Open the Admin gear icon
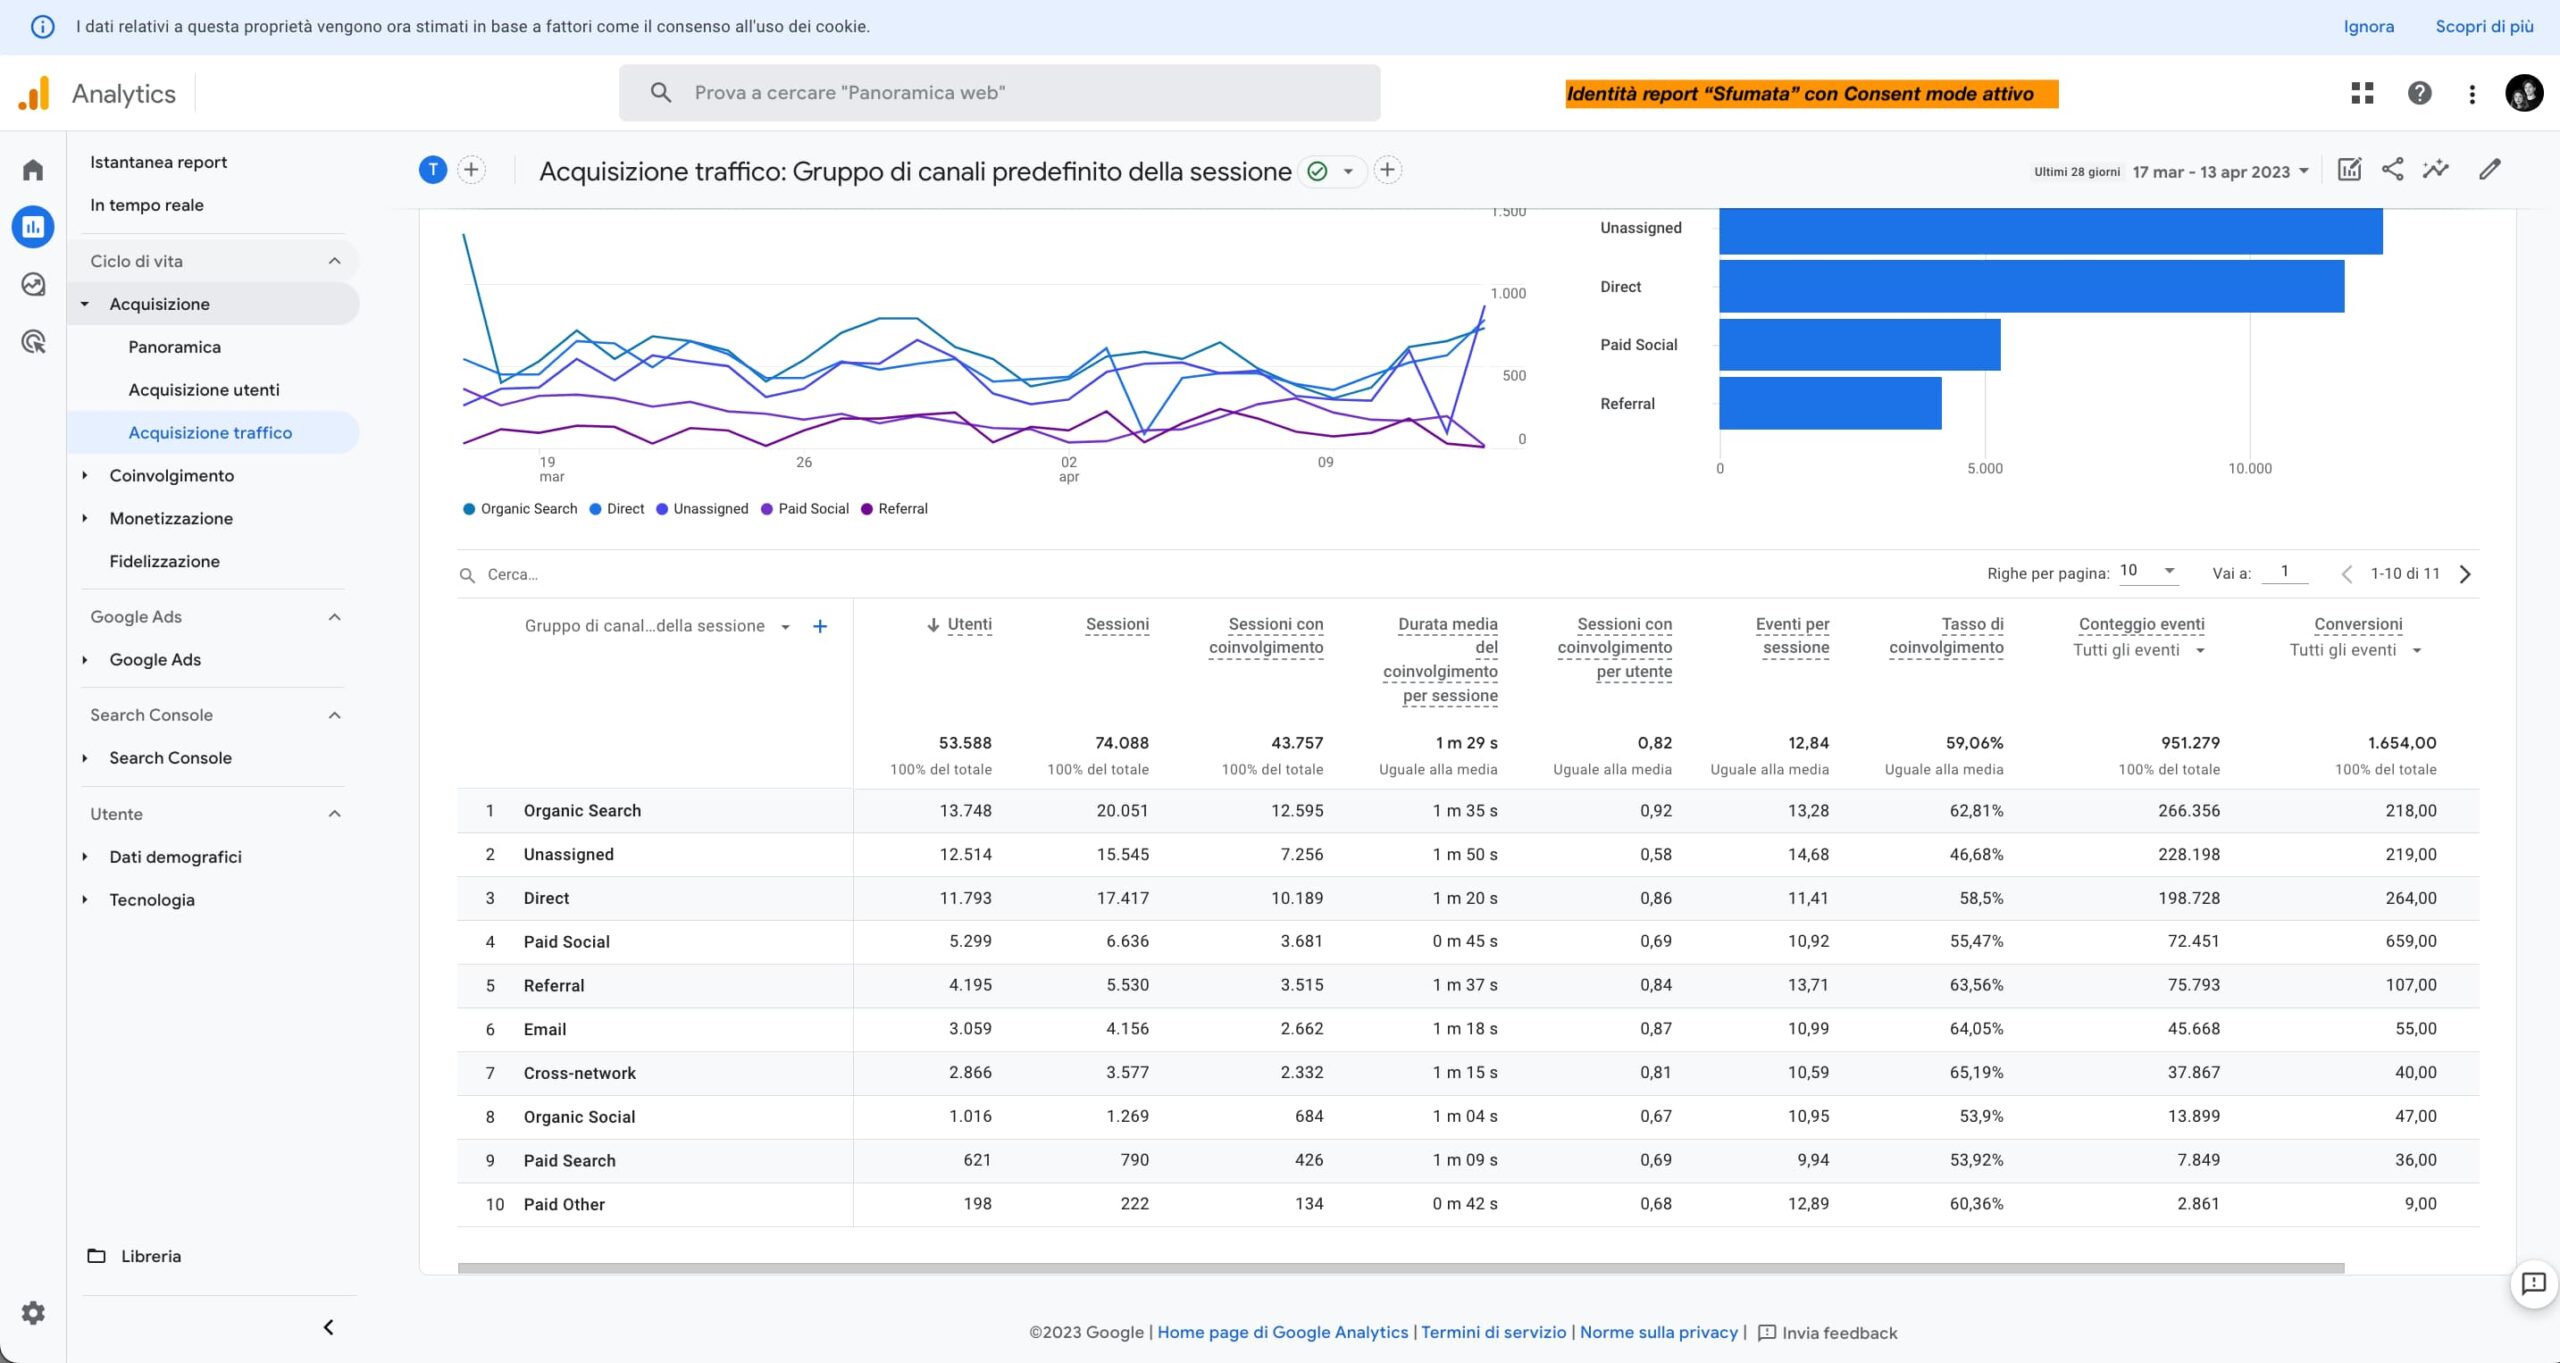This screenshot has width=2560, height=1363. [33, 1313]
